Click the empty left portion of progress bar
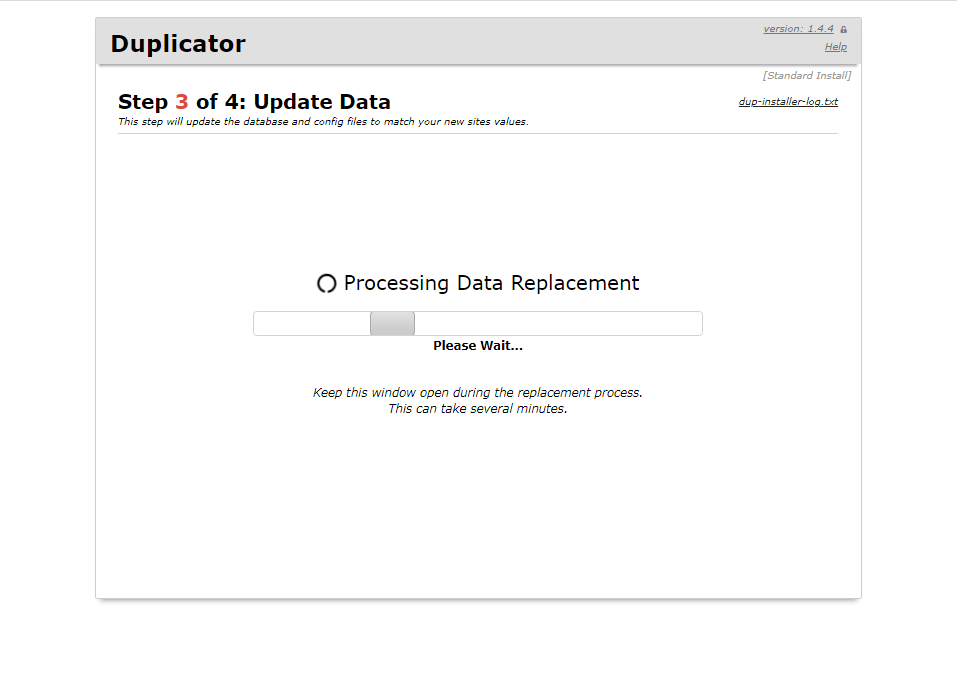The height and width of the screenshot is (691, 957). pos(310,324)
